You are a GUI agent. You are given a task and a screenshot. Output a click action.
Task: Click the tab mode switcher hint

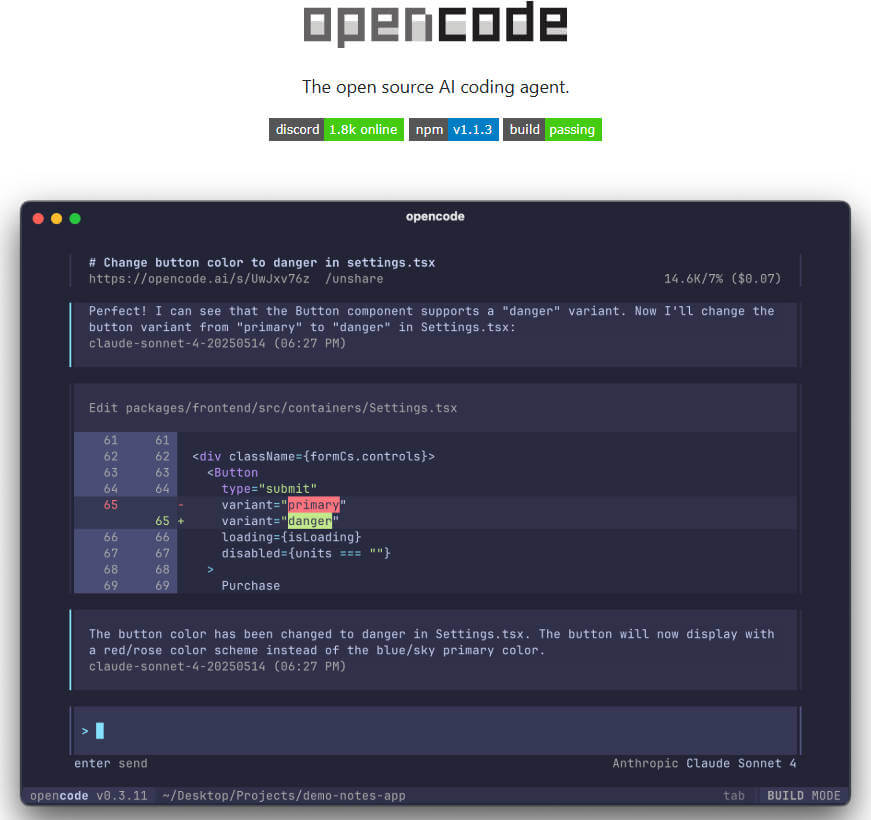[734, 795]
